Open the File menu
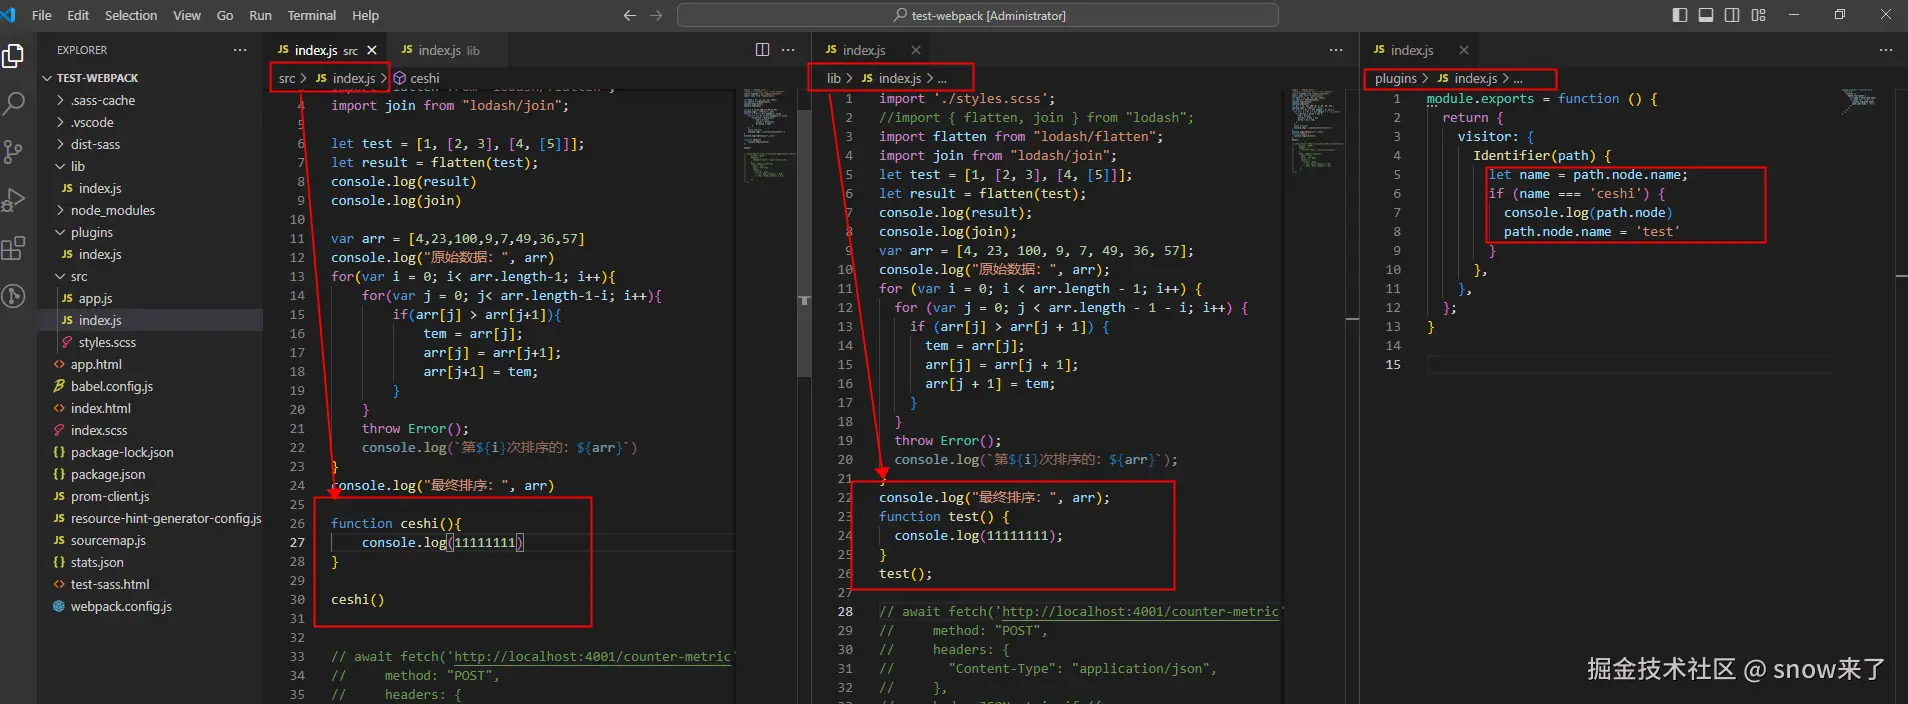This screenshot has height=704, width=1908. (42, 15)
